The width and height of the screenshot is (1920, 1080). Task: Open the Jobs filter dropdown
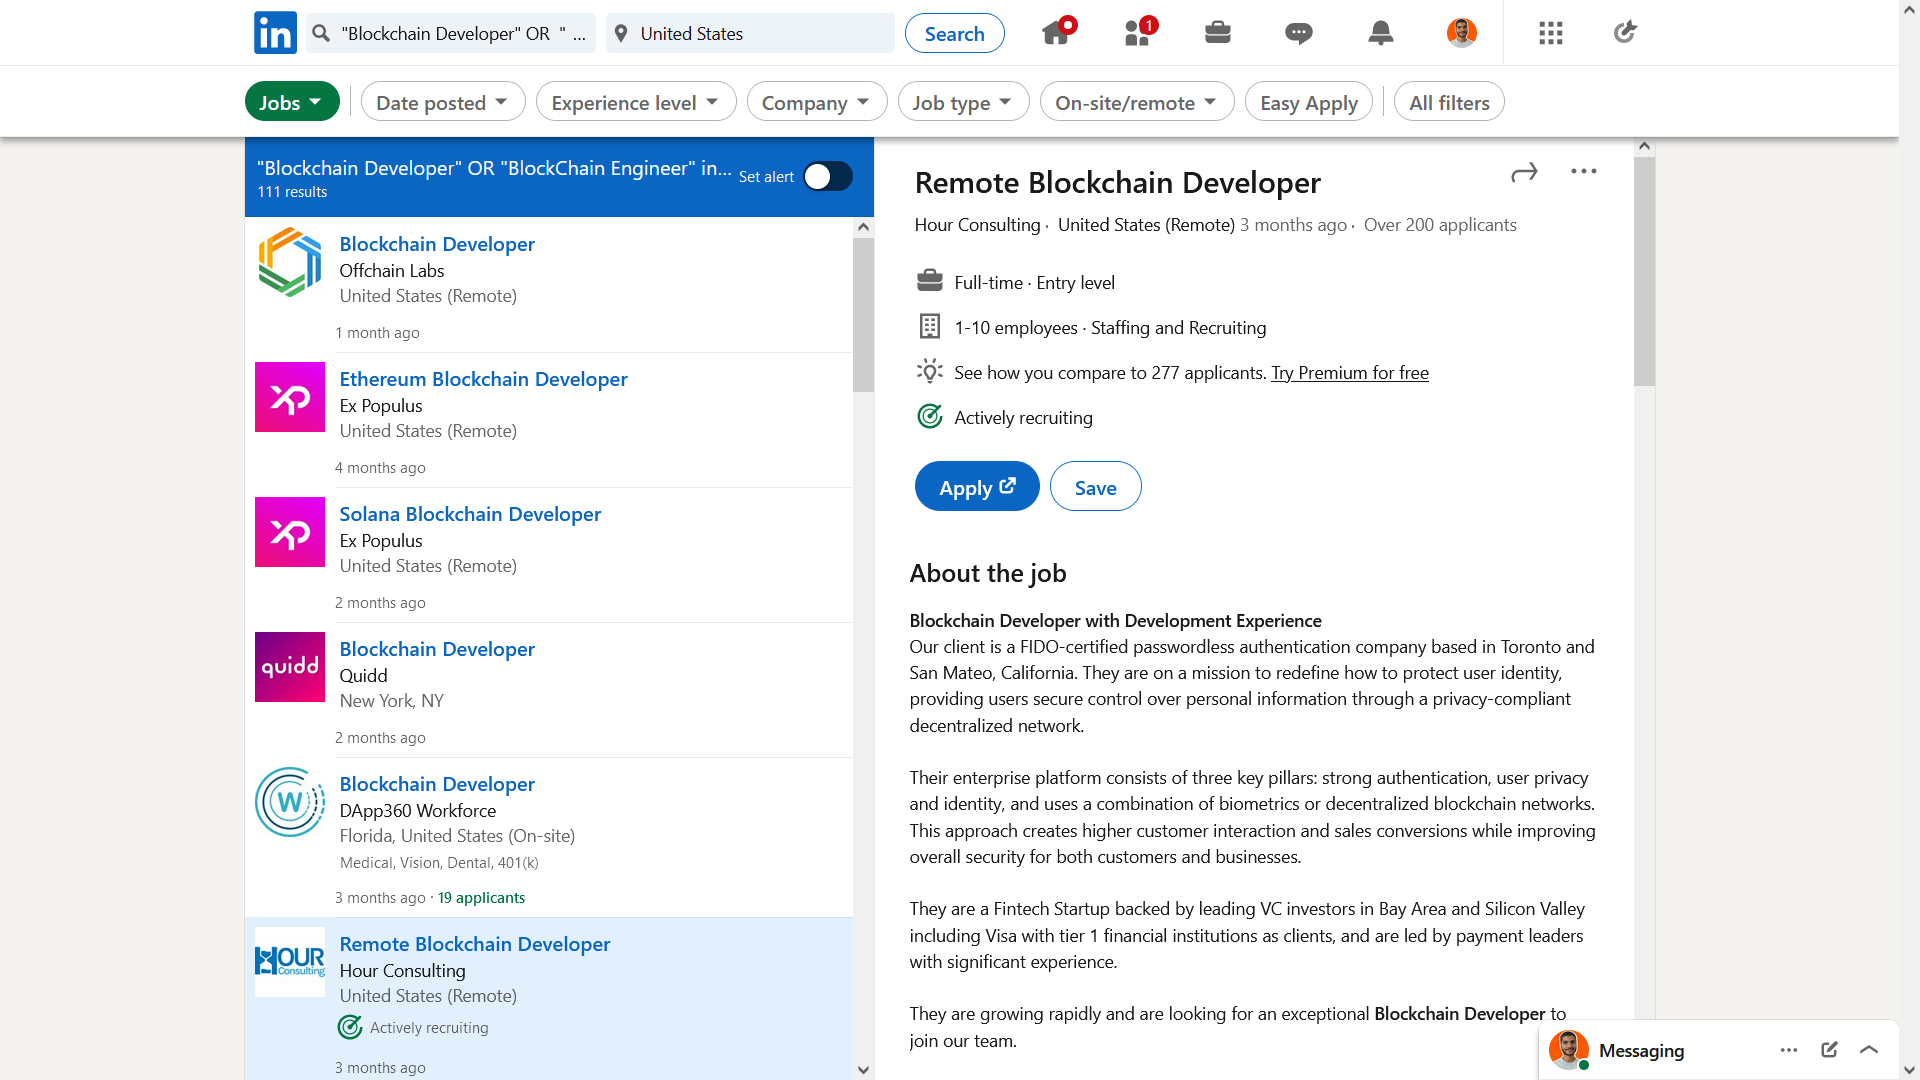(292, 102)
